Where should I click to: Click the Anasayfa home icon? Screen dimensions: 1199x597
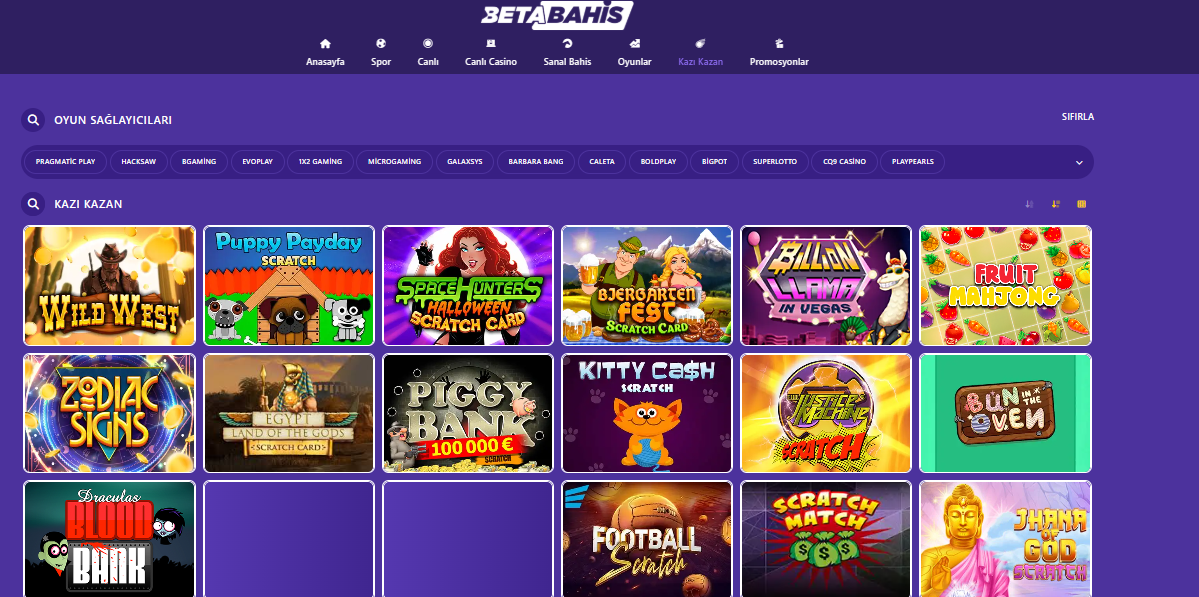[325, 44]
